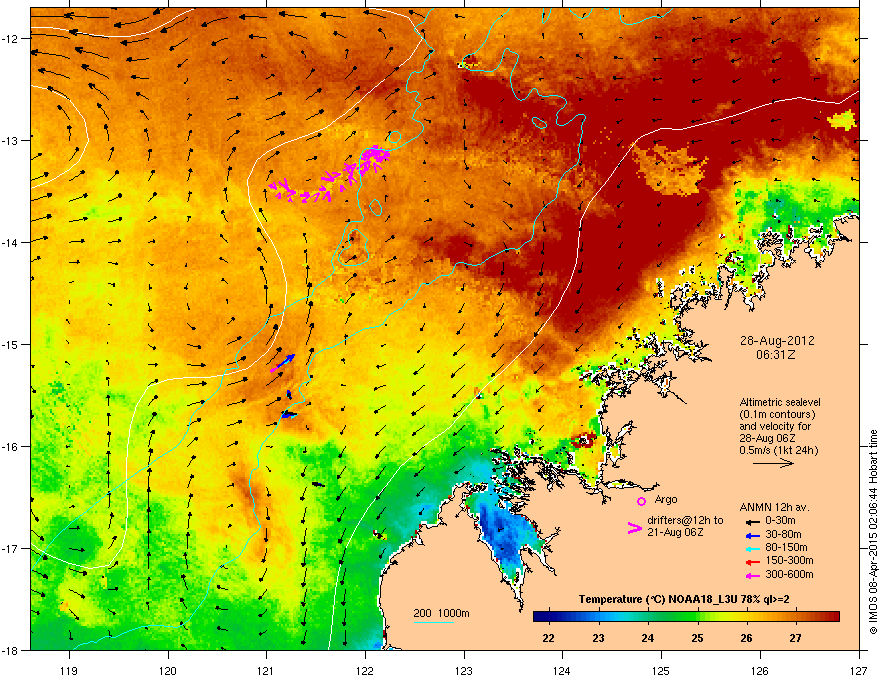Click the Temperature NOAA18_L3U title text

(684, 599)
